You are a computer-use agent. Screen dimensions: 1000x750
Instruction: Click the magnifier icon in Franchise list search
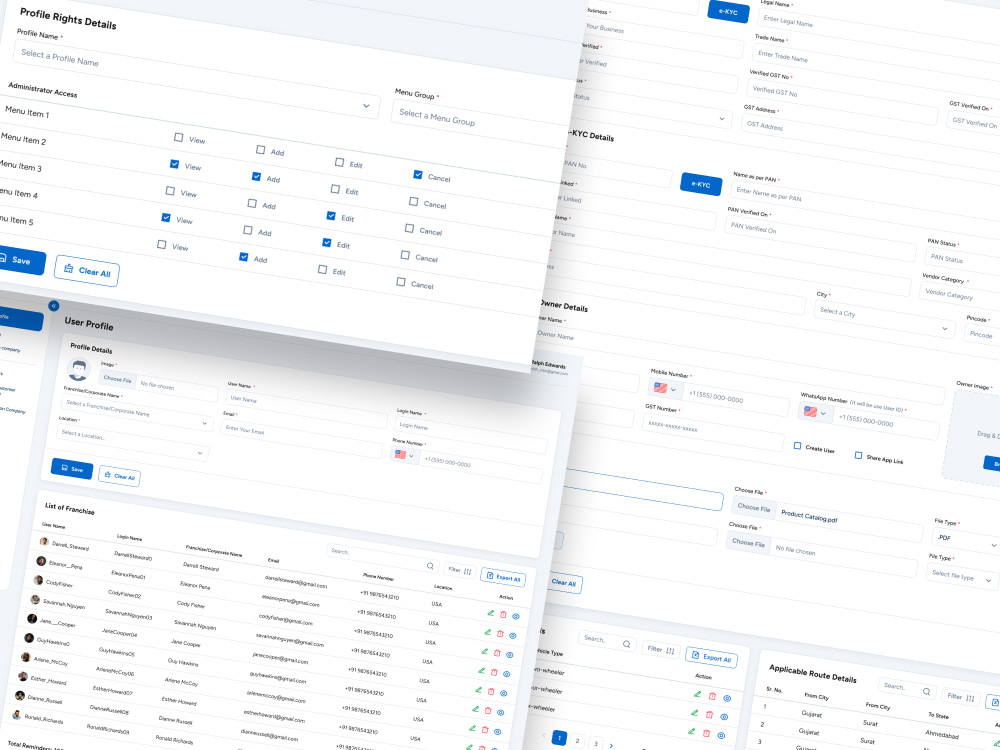click(x=430, y=566)
